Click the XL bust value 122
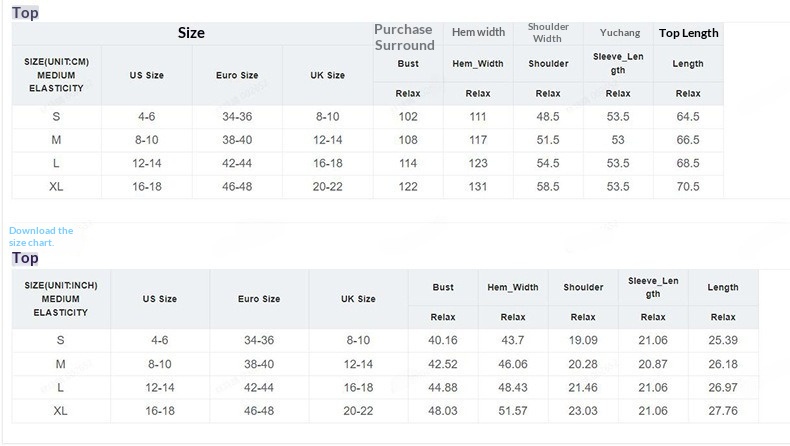This screenshot has width=790, height=446. click(x=408, y=187)
